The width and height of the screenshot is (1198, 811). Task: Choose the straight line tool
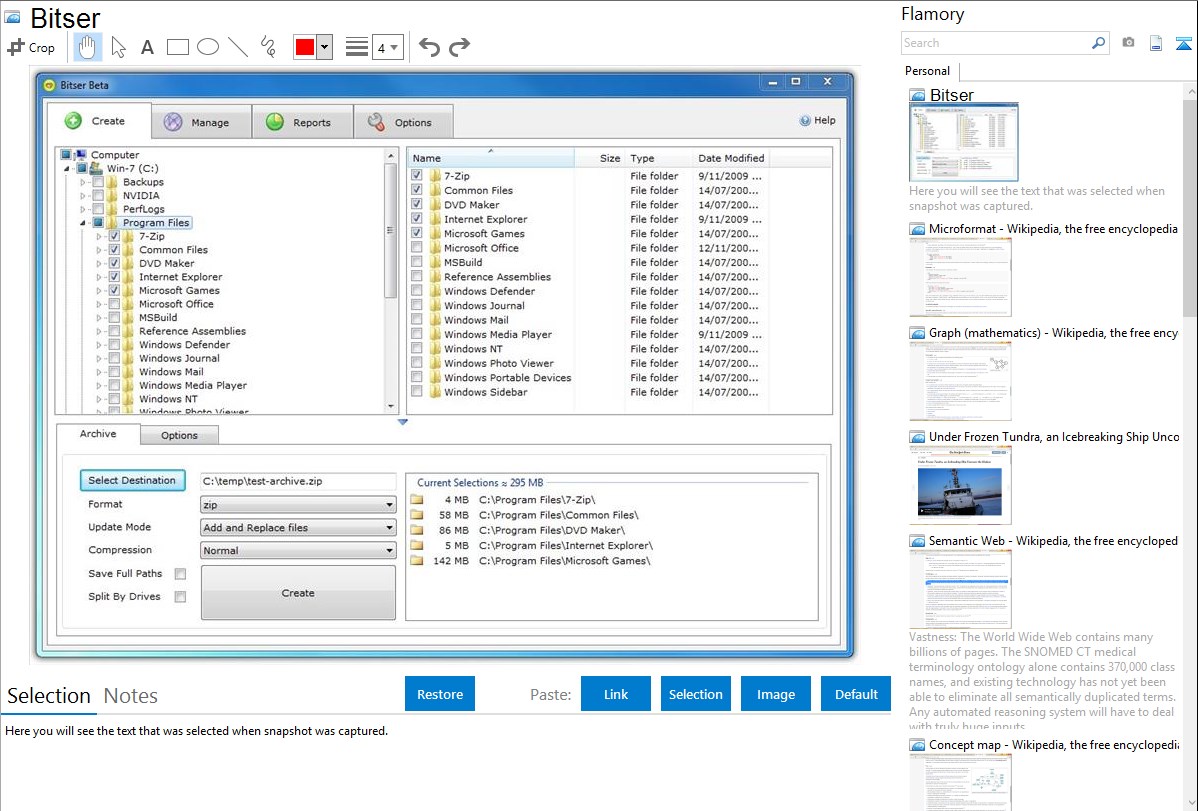[238, 47]
